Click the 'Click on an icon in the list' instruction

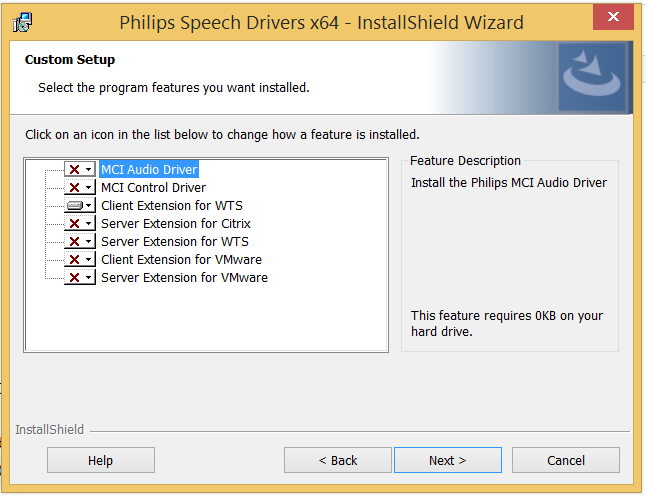point(222,135)
